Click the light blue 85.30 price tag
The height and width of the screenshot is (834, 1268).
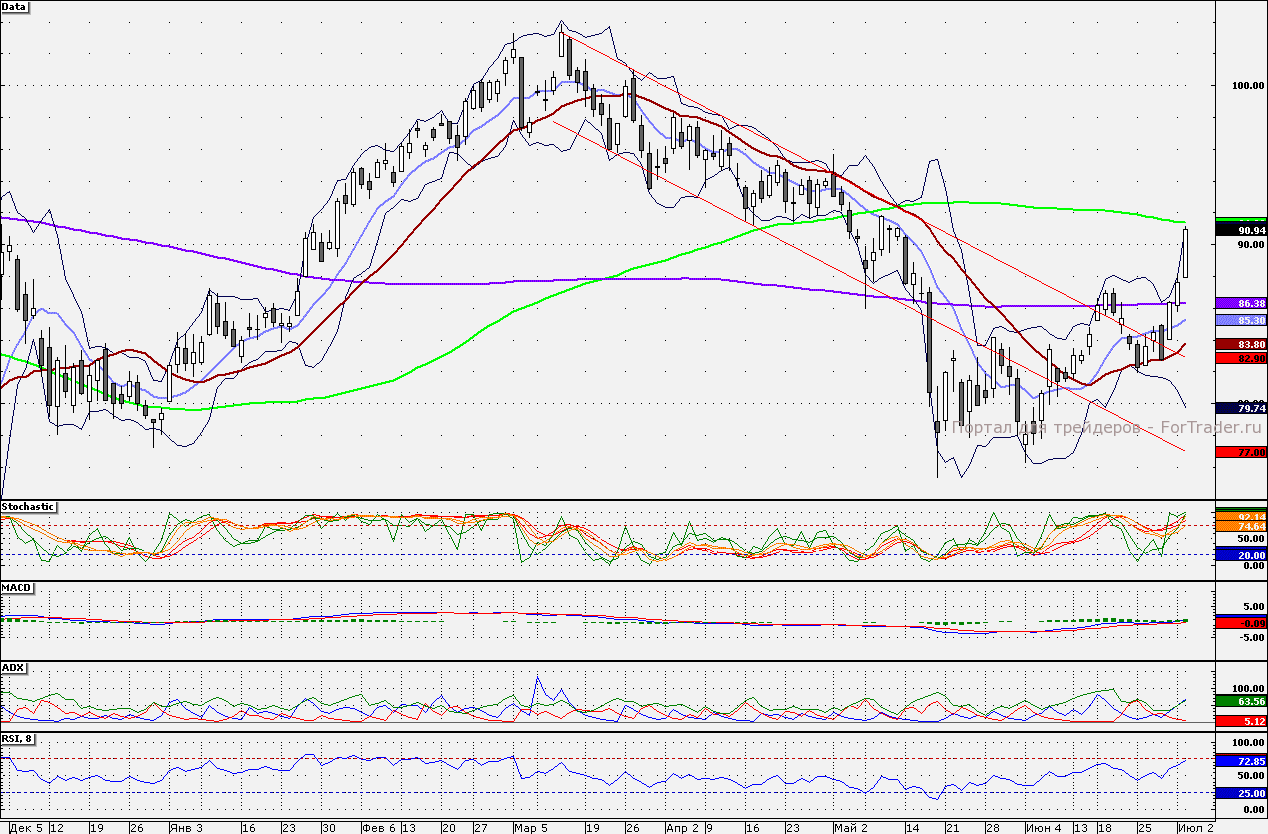1240,320
